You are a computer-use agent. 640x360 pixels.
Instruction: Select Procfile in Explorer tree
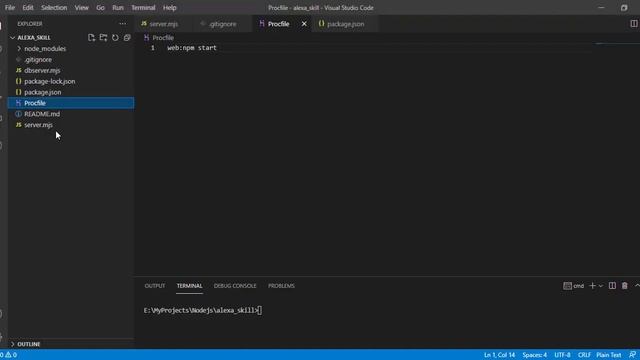(71, 103)
